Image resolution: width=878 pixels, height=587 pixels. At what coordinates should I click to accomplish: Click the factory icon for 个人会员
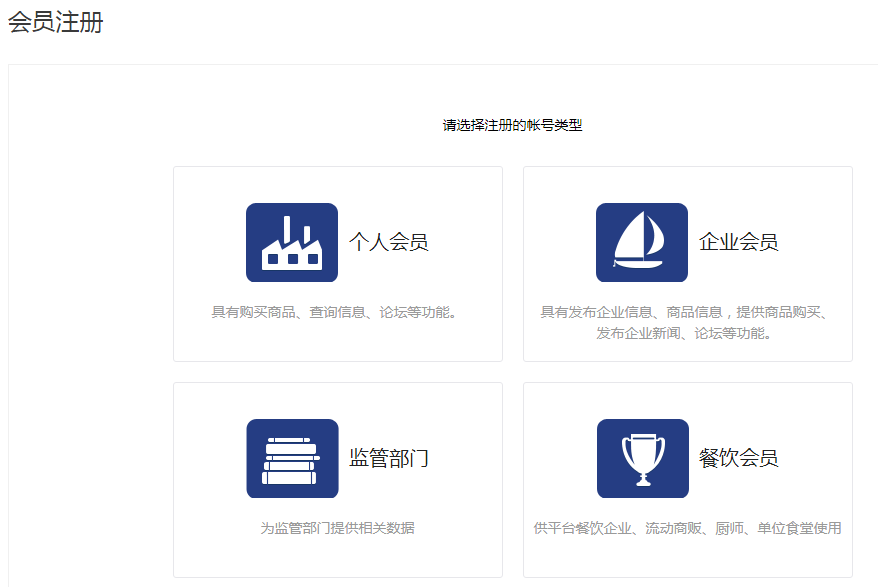click(x=292, y=243)
